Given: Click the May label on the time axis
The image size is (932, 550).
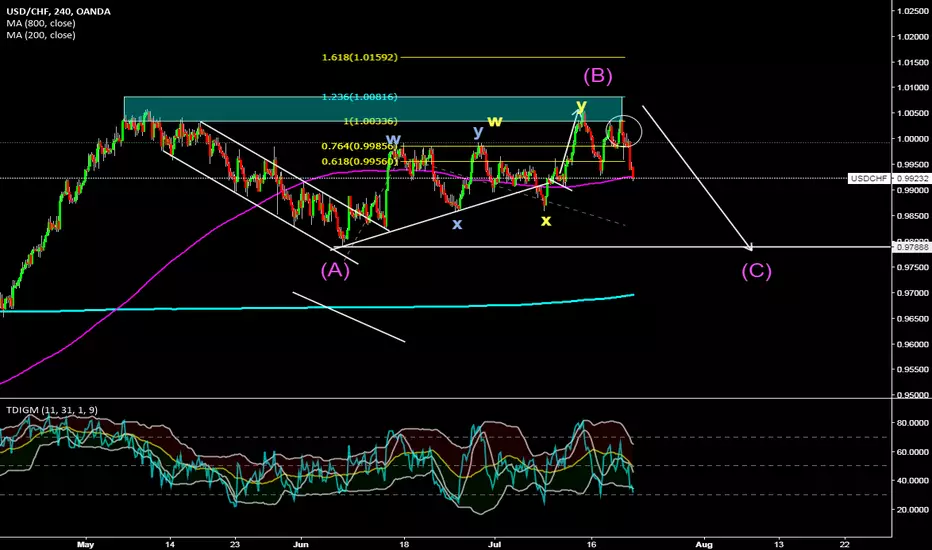Looking at the screenshot, I should [86, 544].
